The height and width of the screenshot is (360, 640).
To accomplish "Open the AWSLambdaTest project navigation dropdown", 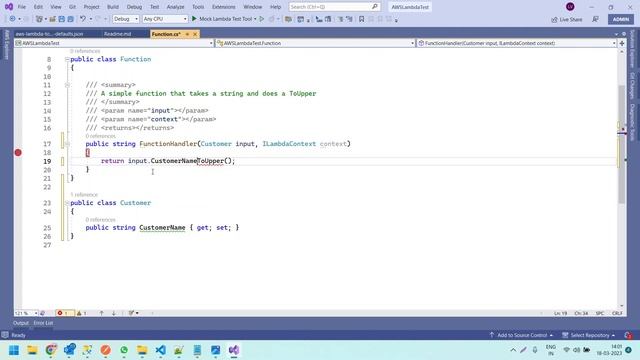I will (114, 43).
